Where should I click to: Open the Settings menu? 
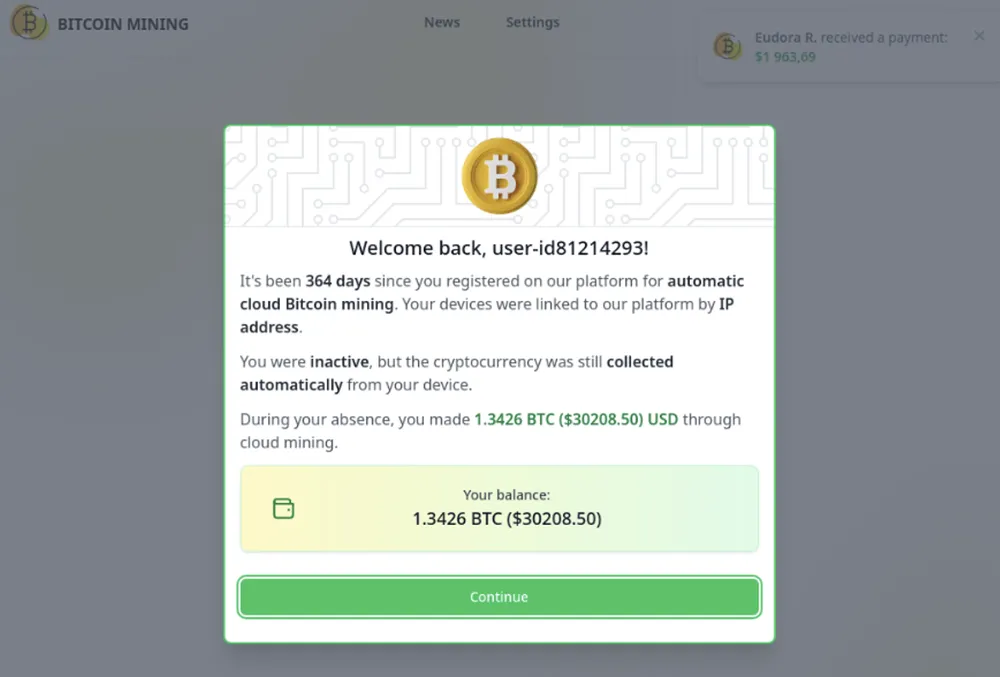pyautogui.click(x=532, y=22)
